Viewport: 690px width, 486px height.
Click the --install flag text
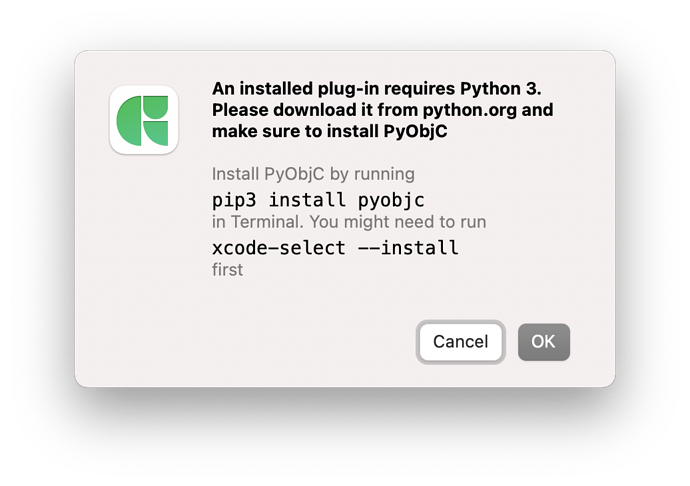(408, 248)
